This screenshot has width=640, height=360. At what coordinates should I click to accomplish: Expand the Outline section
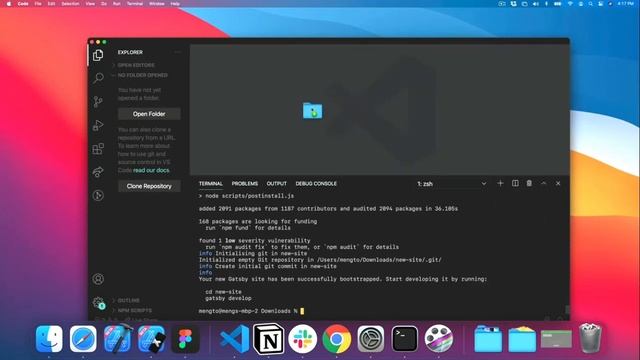coord(128,300)
